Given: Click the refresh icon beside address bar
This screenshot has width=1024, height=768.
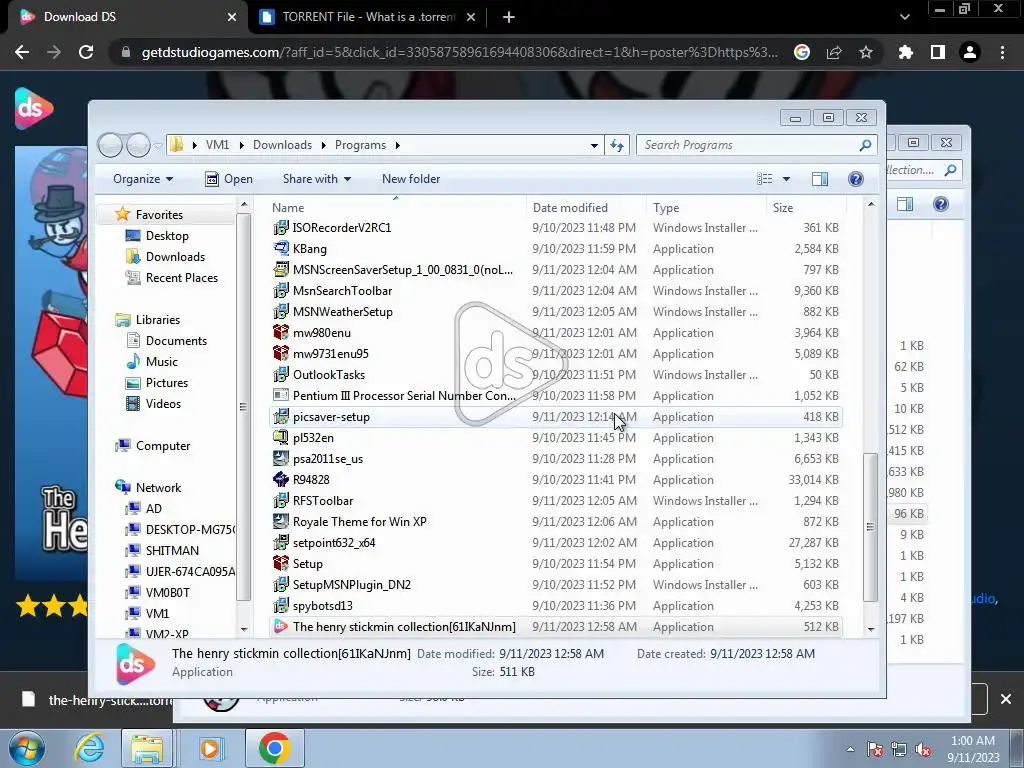Looking at the screenshot, I should coord(617,145).
